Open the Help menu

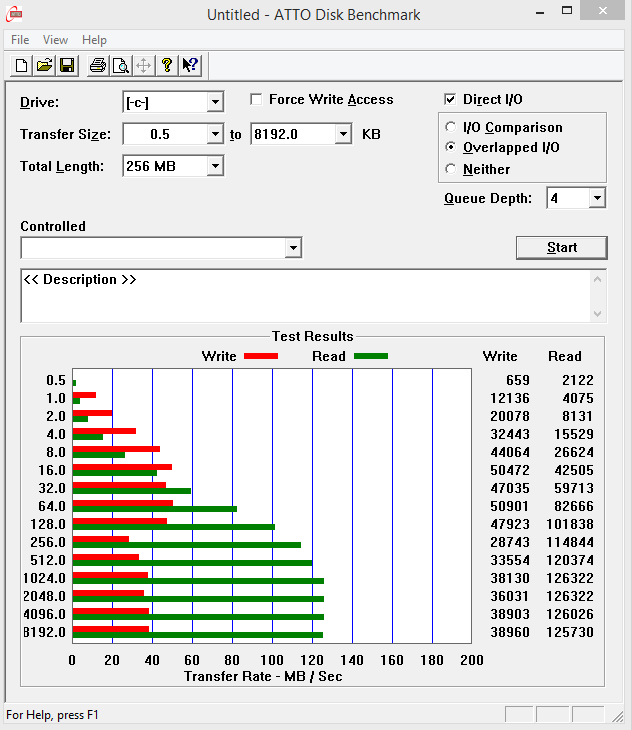[x=94, y=40]
